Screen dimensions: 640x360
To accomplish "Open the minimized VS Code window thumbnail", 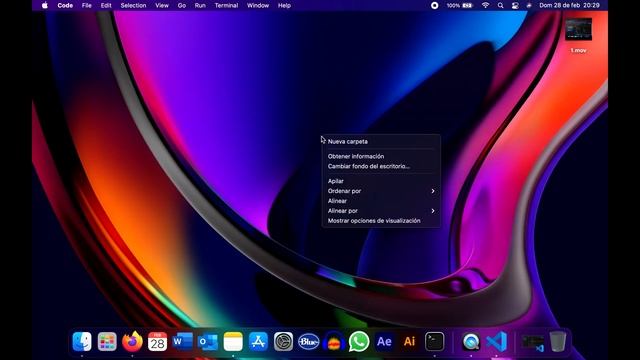I will [x=533, y=342].
